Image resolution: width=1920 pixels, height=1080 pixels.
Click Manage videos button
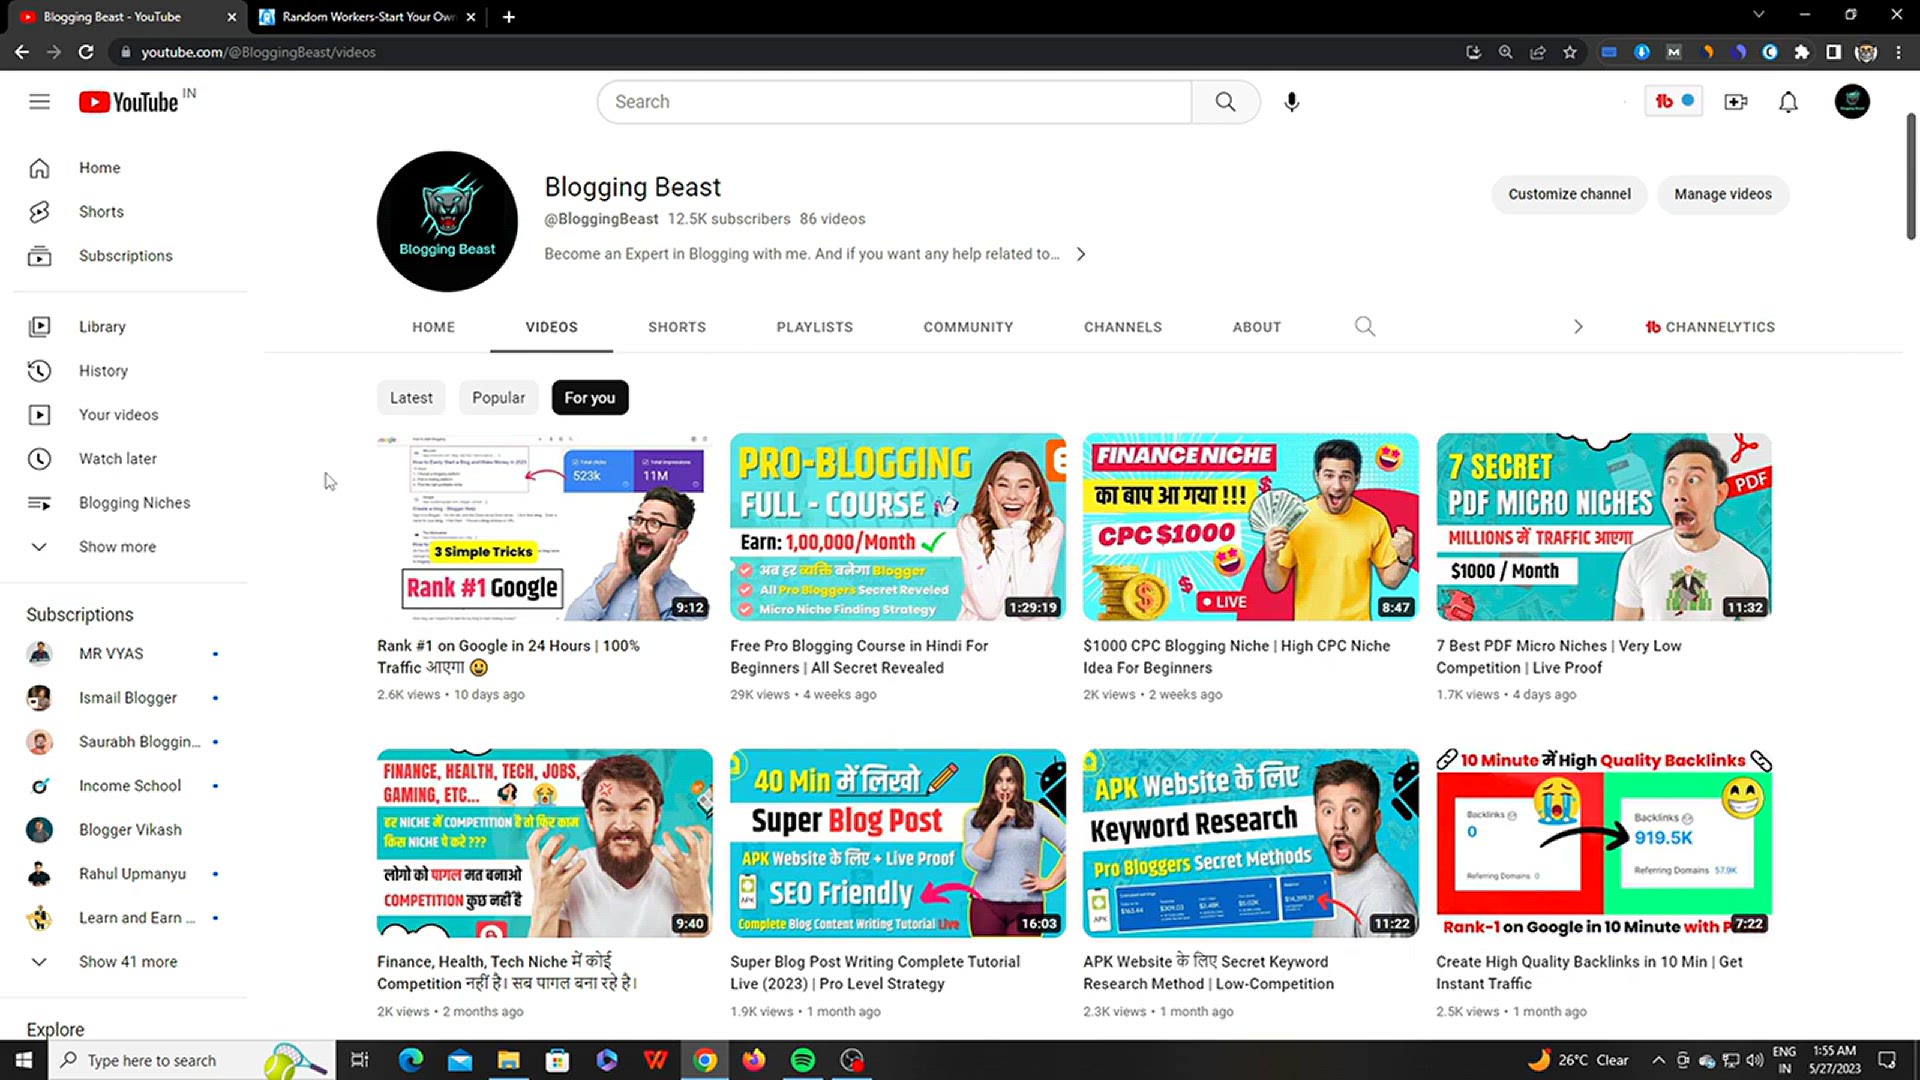pyautogui.click(x=1723, y=194)
